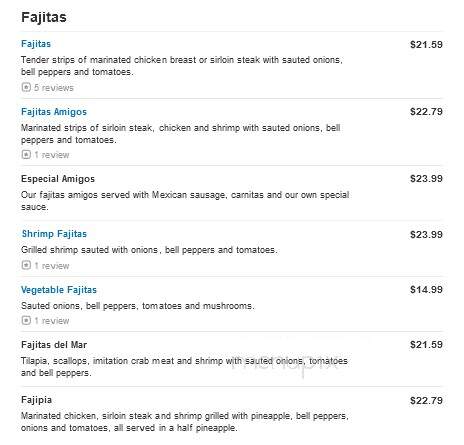Open the Vegetable Fajitas link
Image resolution: width=464 pixels, height=445 pixels.
click(x=59, y=290)
